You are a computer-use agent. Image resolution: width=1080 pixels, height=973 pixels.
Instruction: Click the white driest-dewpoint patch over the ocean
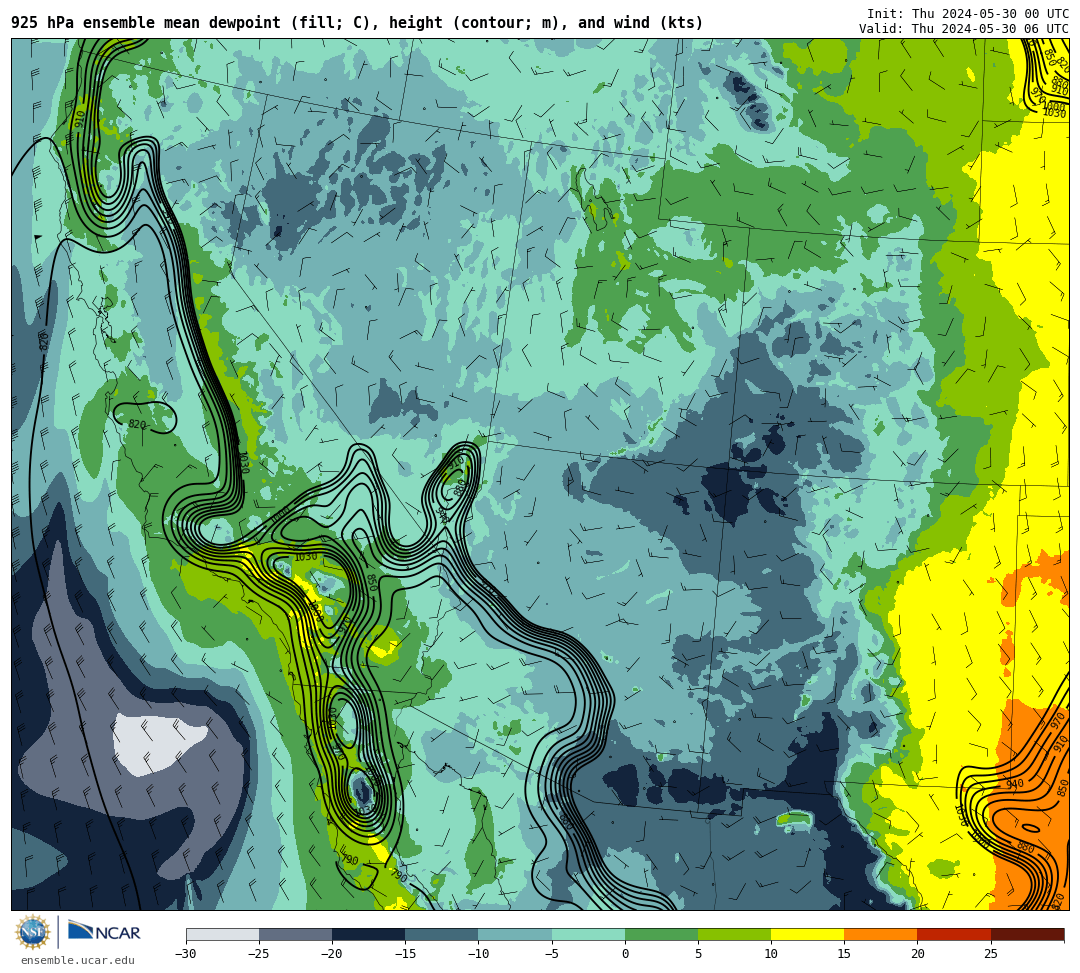[156, 744]
